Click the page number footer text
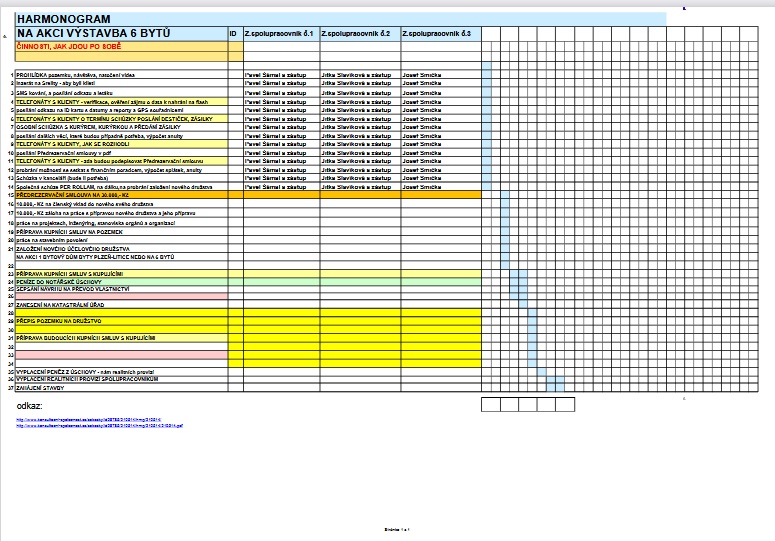The width and height of the screenshot is (775, 541). click(x=397, y=530)
